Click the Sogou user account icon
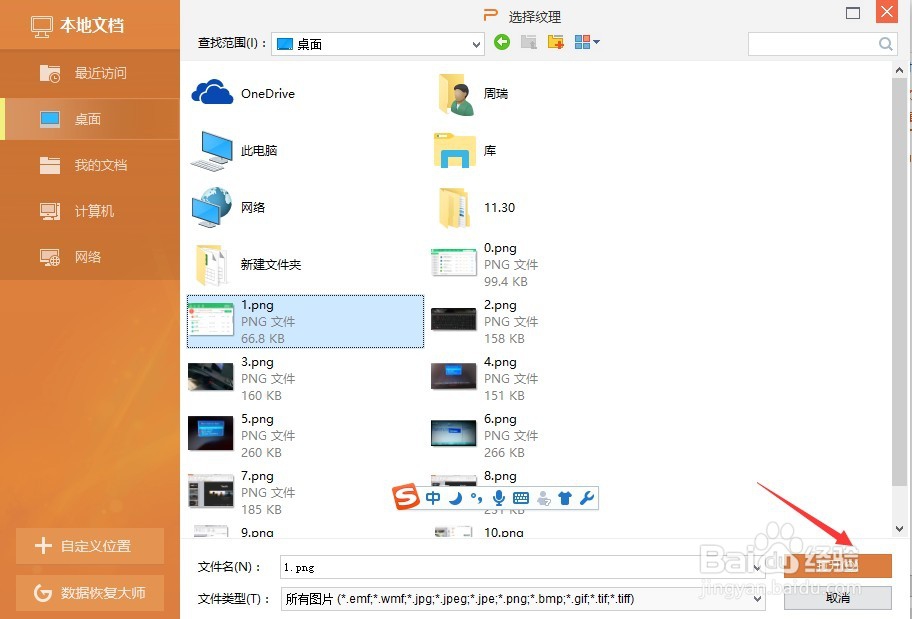912x619 pixels. coord(544,498)
